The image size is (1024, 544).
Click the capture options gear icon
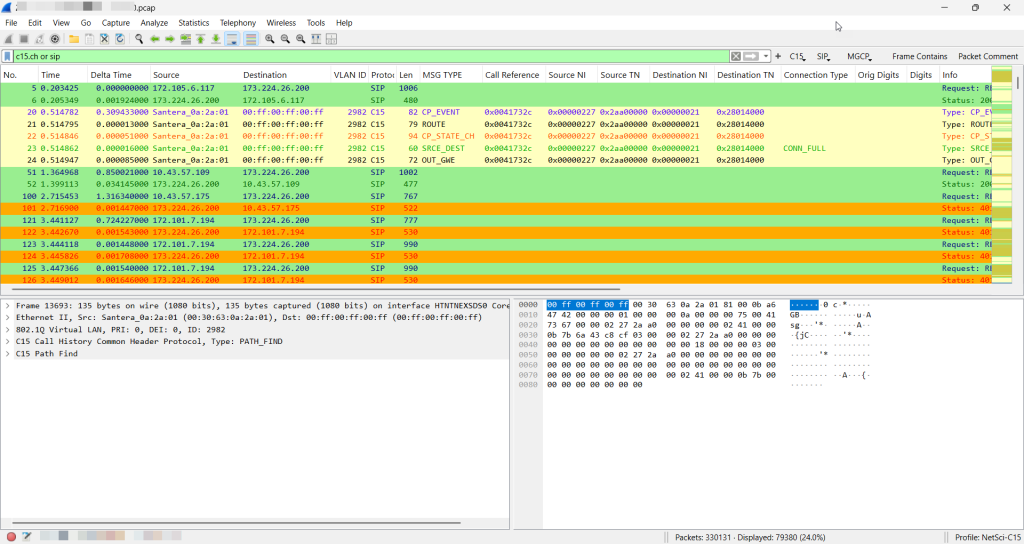[55, 39]
